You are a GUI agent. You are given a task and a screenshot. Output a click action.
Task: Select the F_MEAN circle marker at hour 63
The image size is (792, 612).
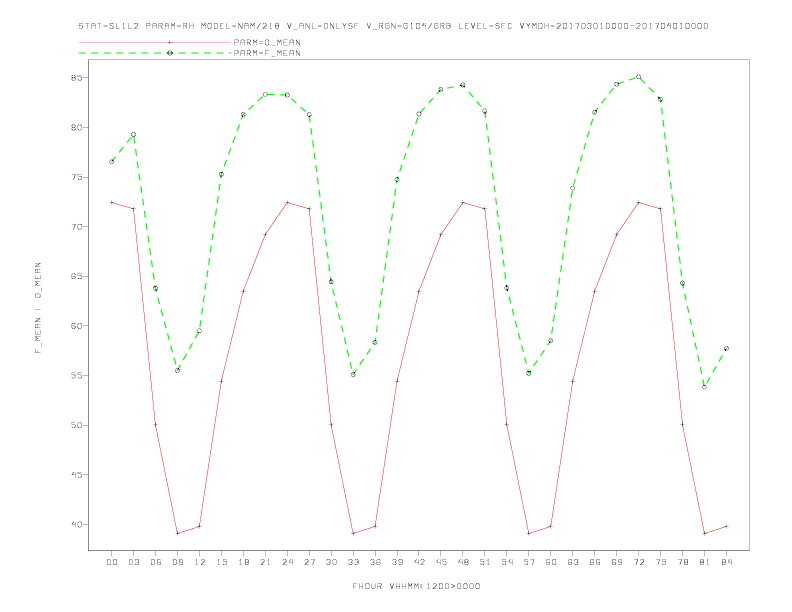click(x=573, y=188)
